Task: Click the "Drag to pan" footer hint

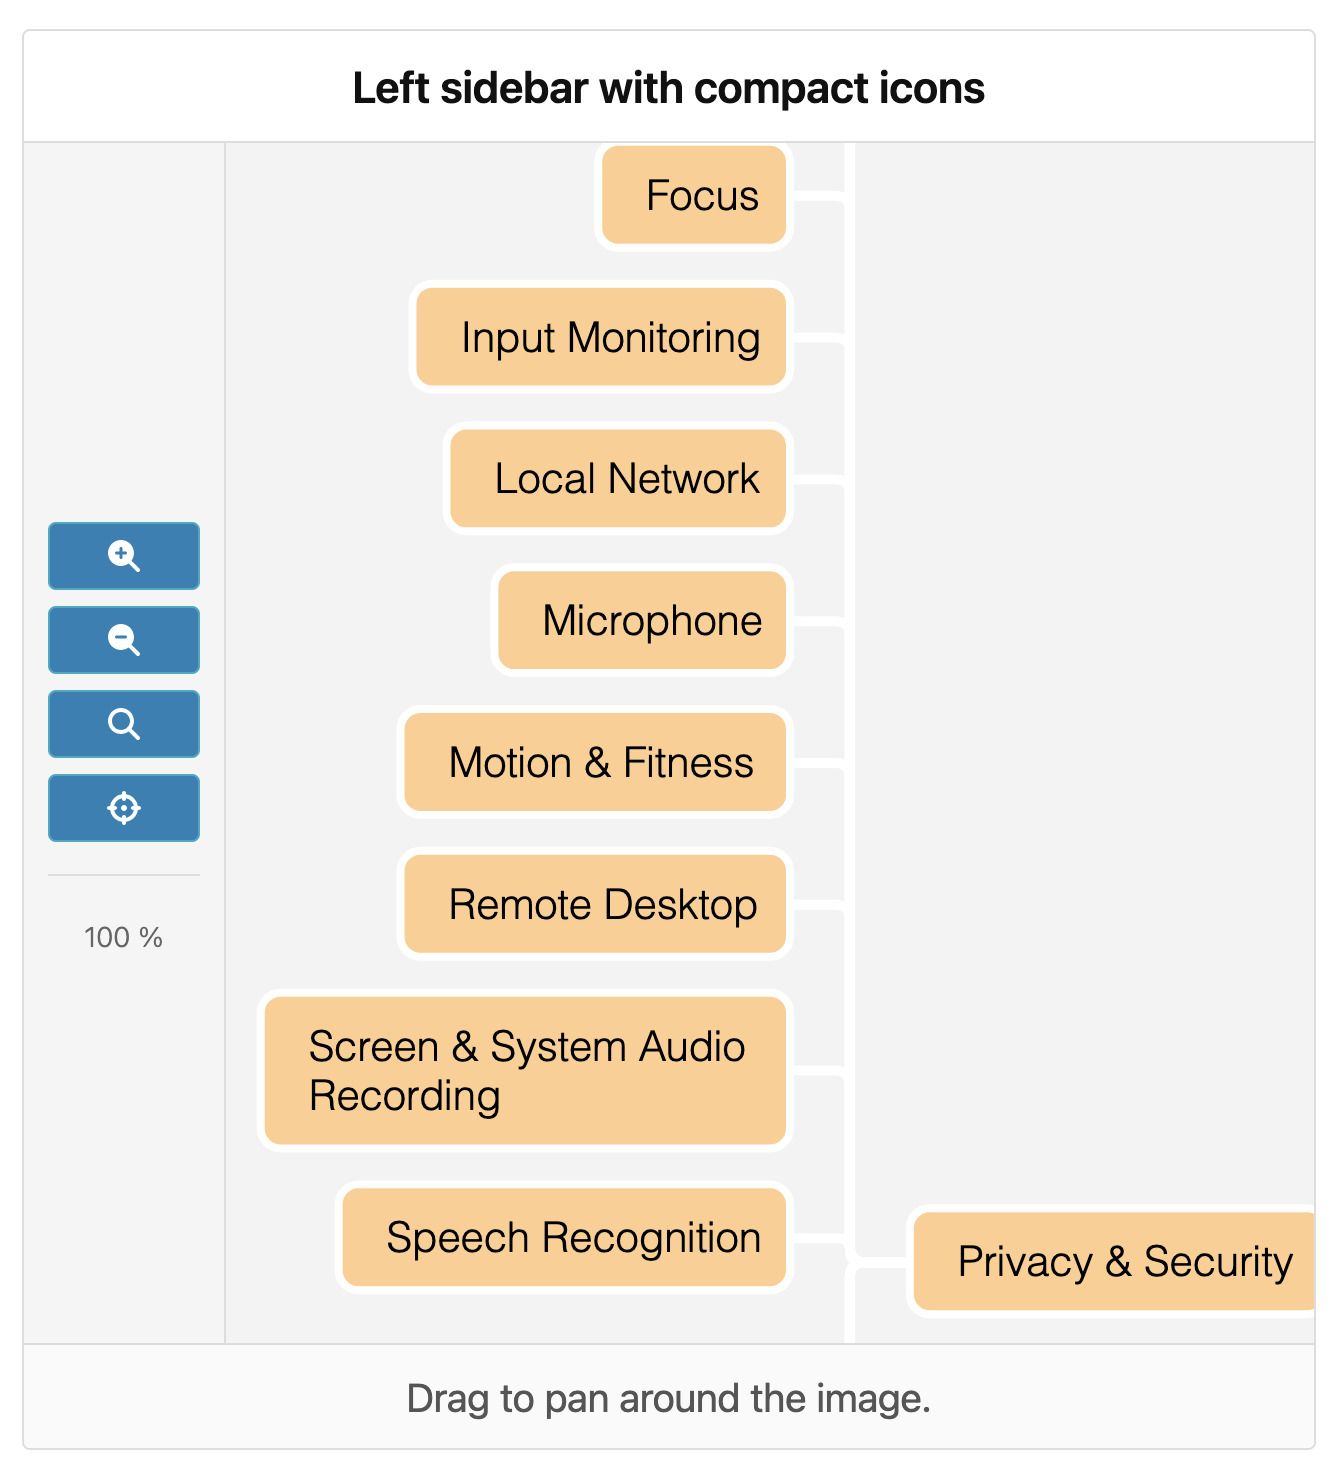Action: 668,1398
